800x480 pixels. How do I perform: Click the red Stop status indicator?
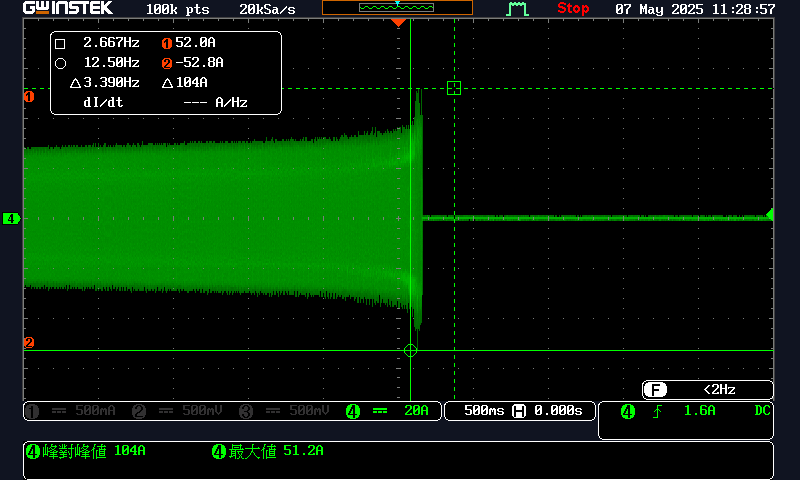point(573,8)
